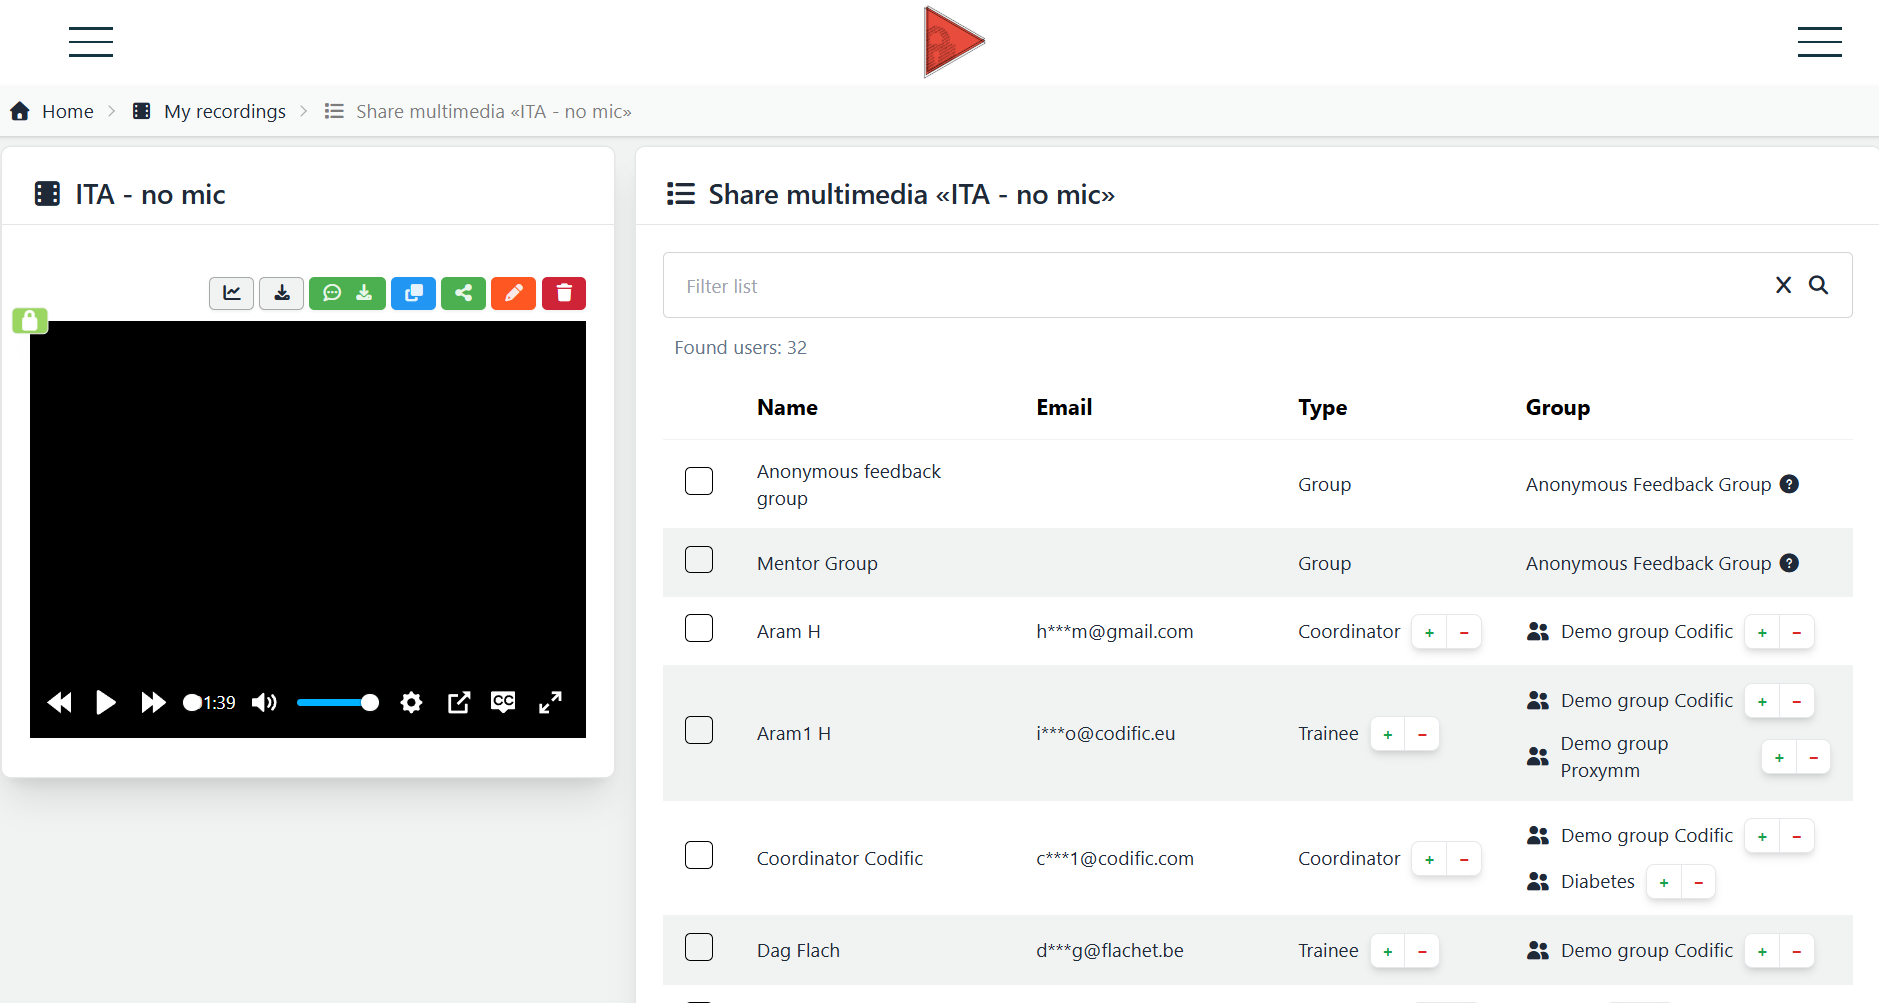Go to My recordings breadcrumb
This screenshot has width=1879, height=1003.
click(x=209, y=111)
